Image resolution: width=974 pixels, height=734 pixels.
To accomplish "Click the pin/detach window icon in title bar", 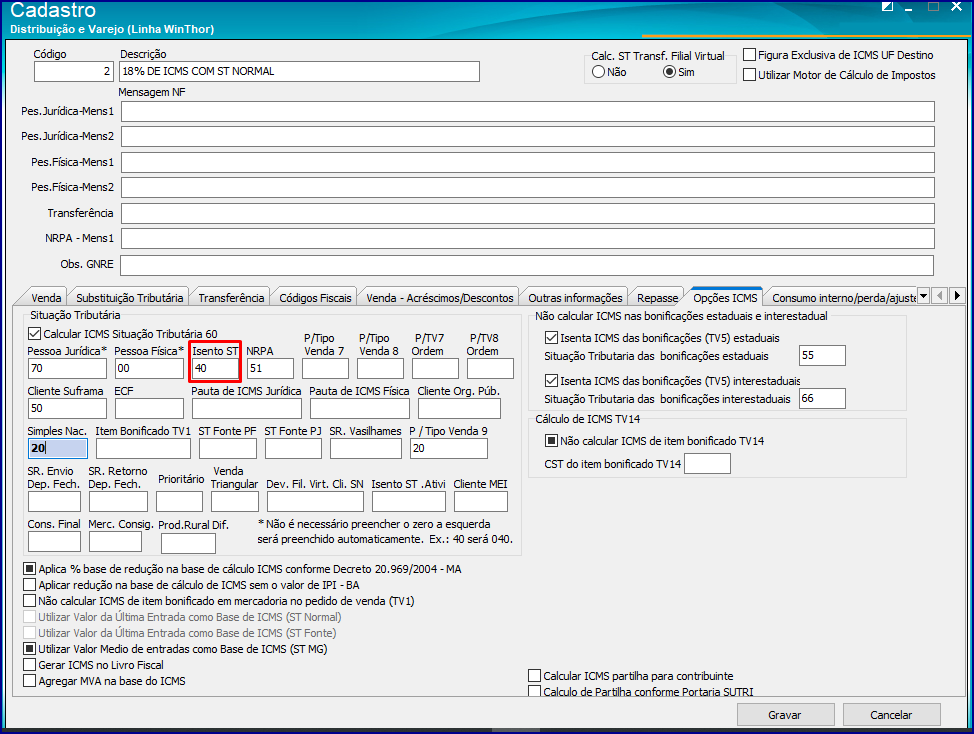I will pyautogui.click(x=887, y=7).
